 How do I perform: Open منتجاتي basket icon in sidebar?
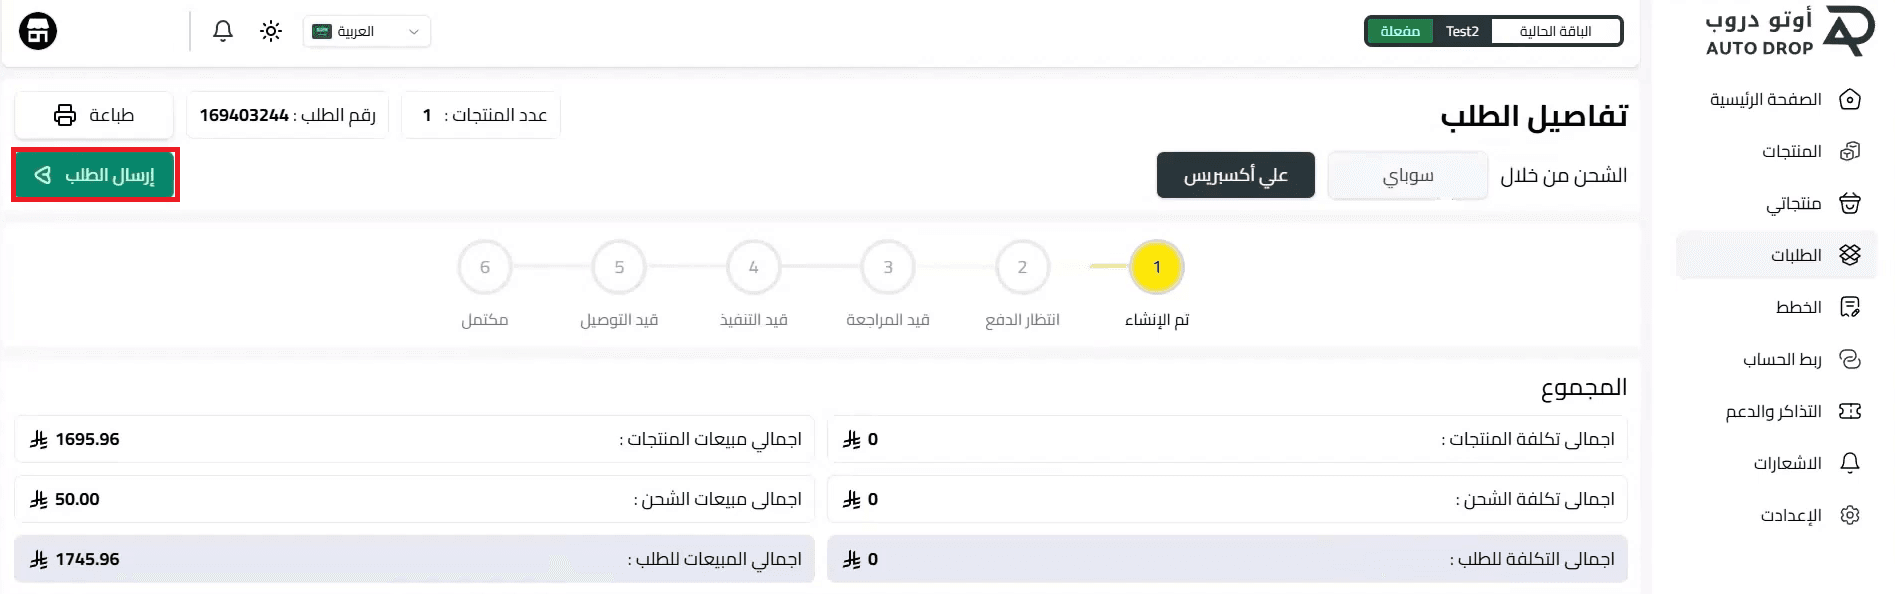click(1850, 203)
